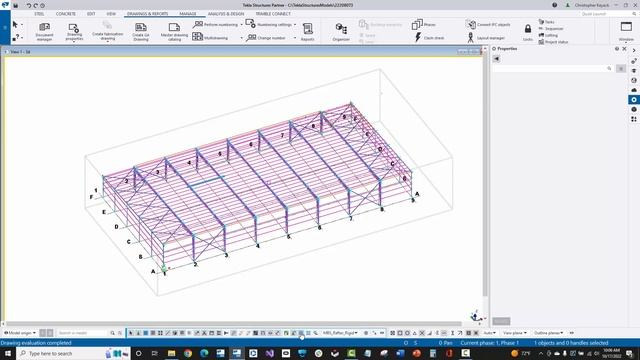Click the save icon in title bar

tap(16, 6)
